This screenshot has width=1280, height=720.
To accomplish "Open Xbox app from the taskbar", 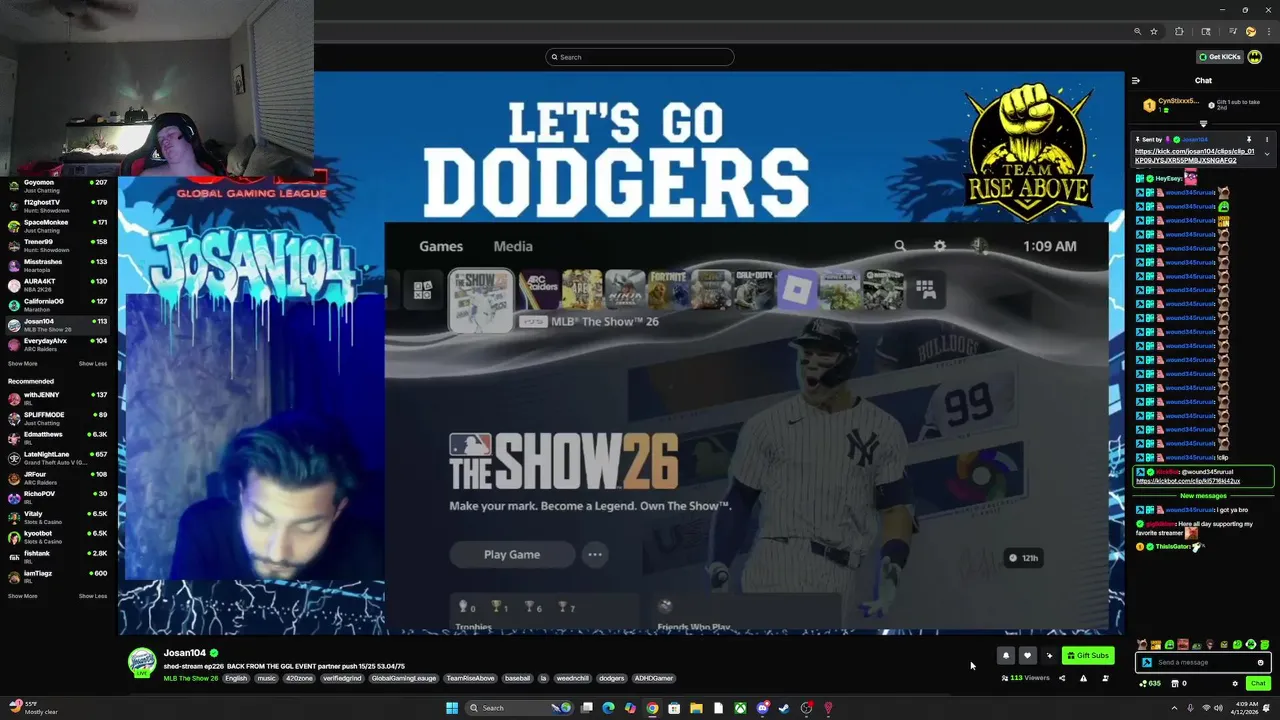I will [x=740, y=708].
